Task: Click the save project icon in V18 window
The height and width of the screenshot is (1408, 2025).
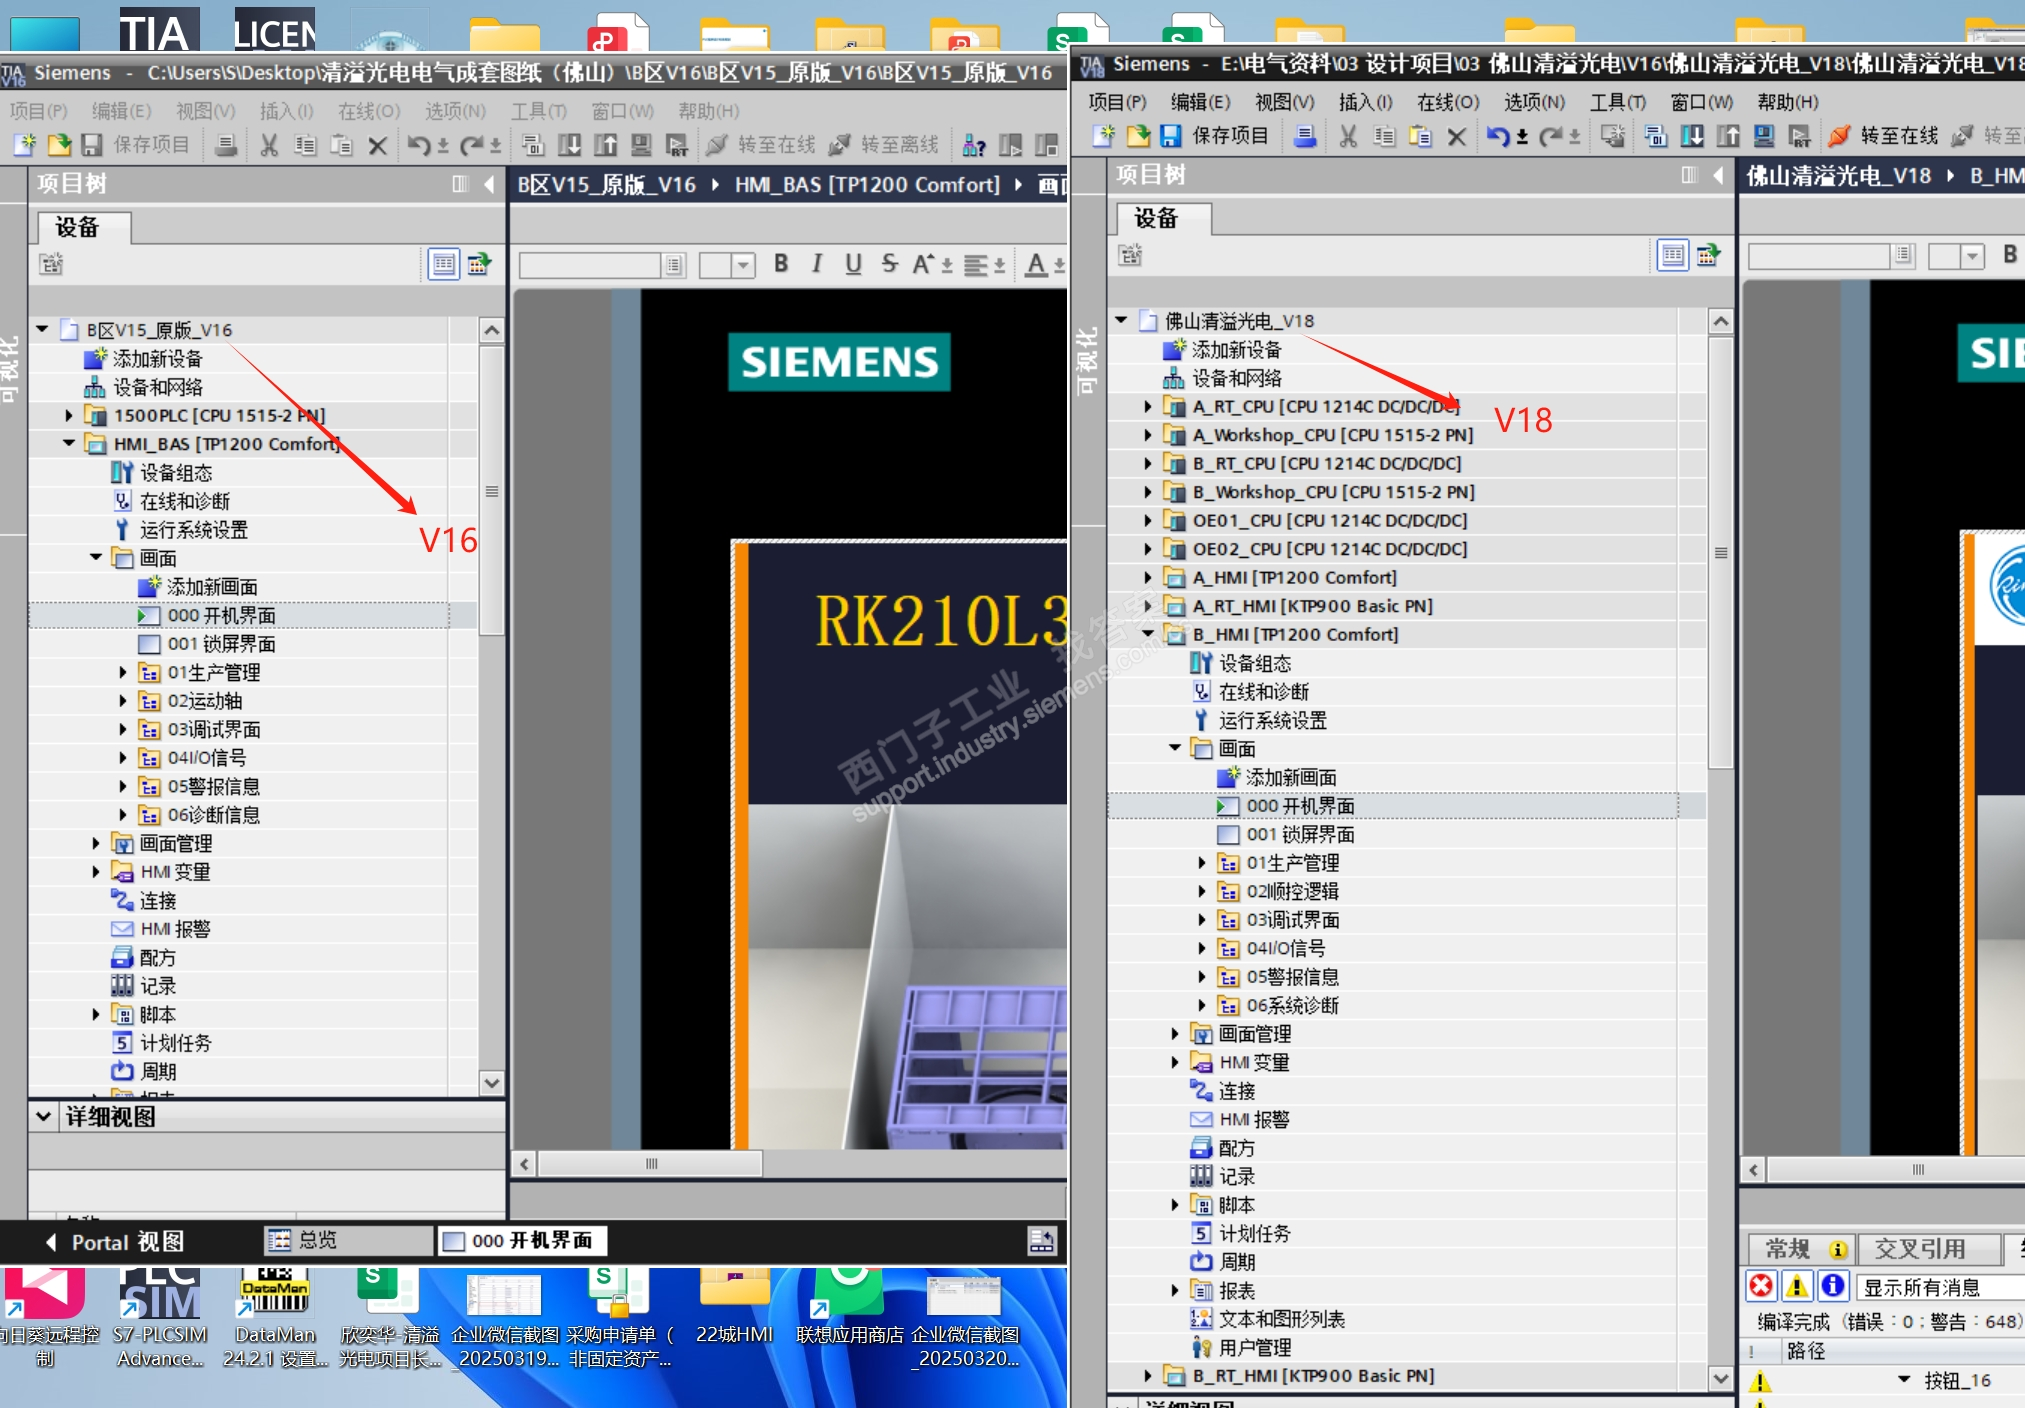Action: point(1170,136)
